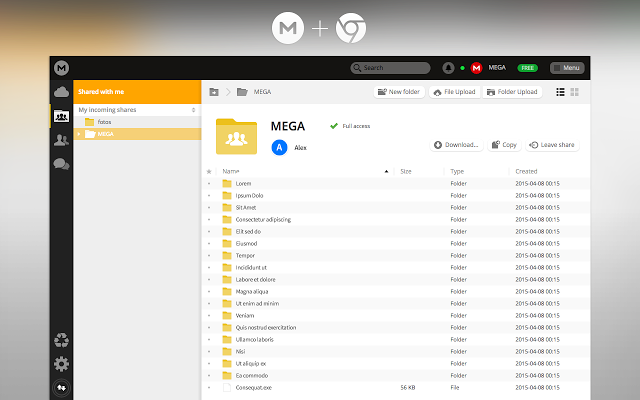Sort by the Size column header
The image size is (640, 400).
coord(406,171)
